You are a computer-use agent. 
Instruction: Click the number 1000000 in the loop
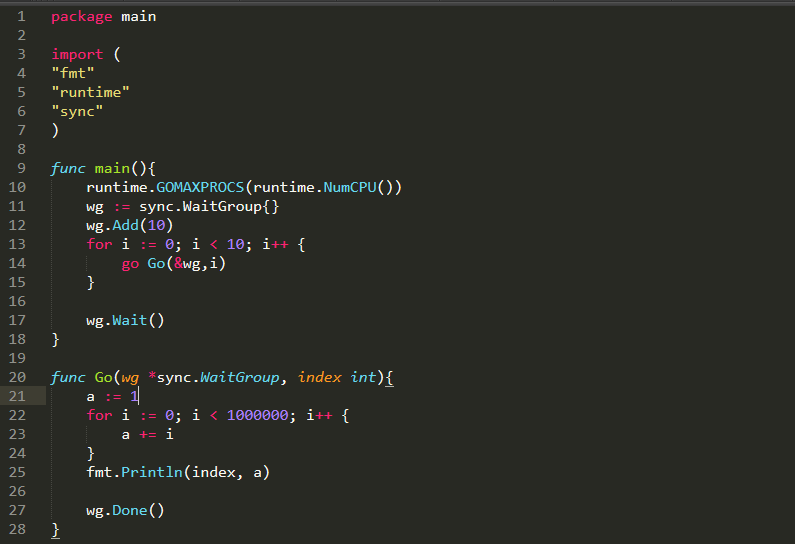coord(258,415)
